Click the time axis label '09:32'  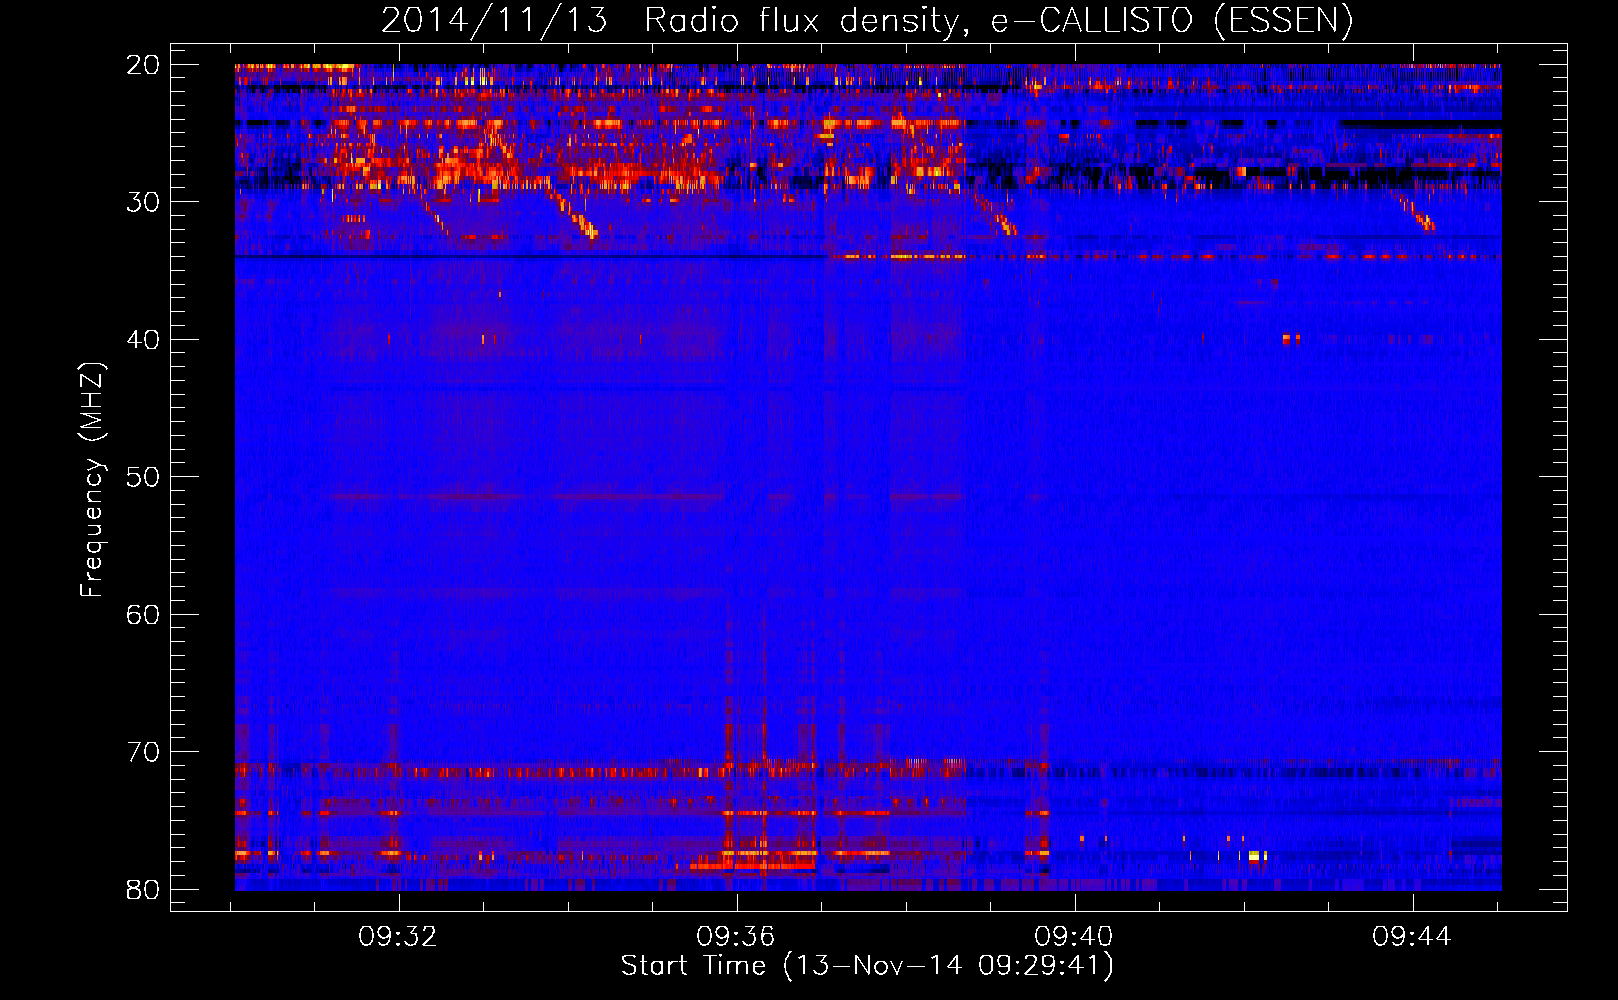pos(398,937)
